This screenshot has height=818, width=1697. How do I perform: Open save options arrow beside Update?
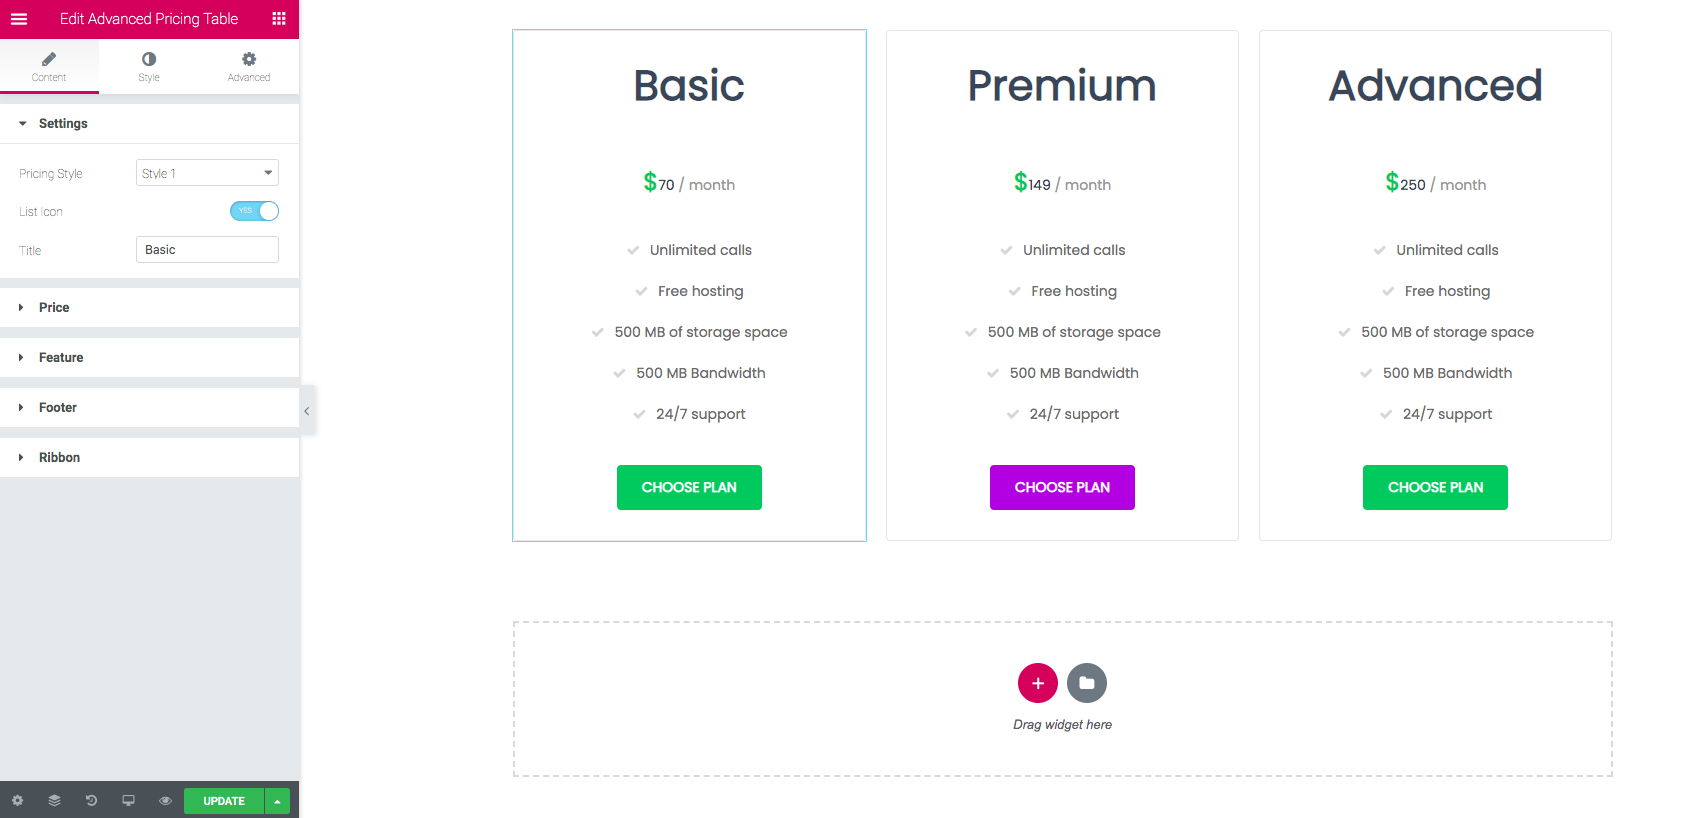click(x=277, y=801)
